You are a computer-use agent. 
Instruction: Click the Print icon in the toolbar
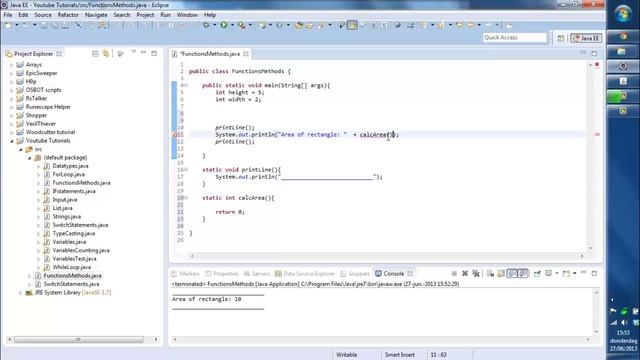65,25
